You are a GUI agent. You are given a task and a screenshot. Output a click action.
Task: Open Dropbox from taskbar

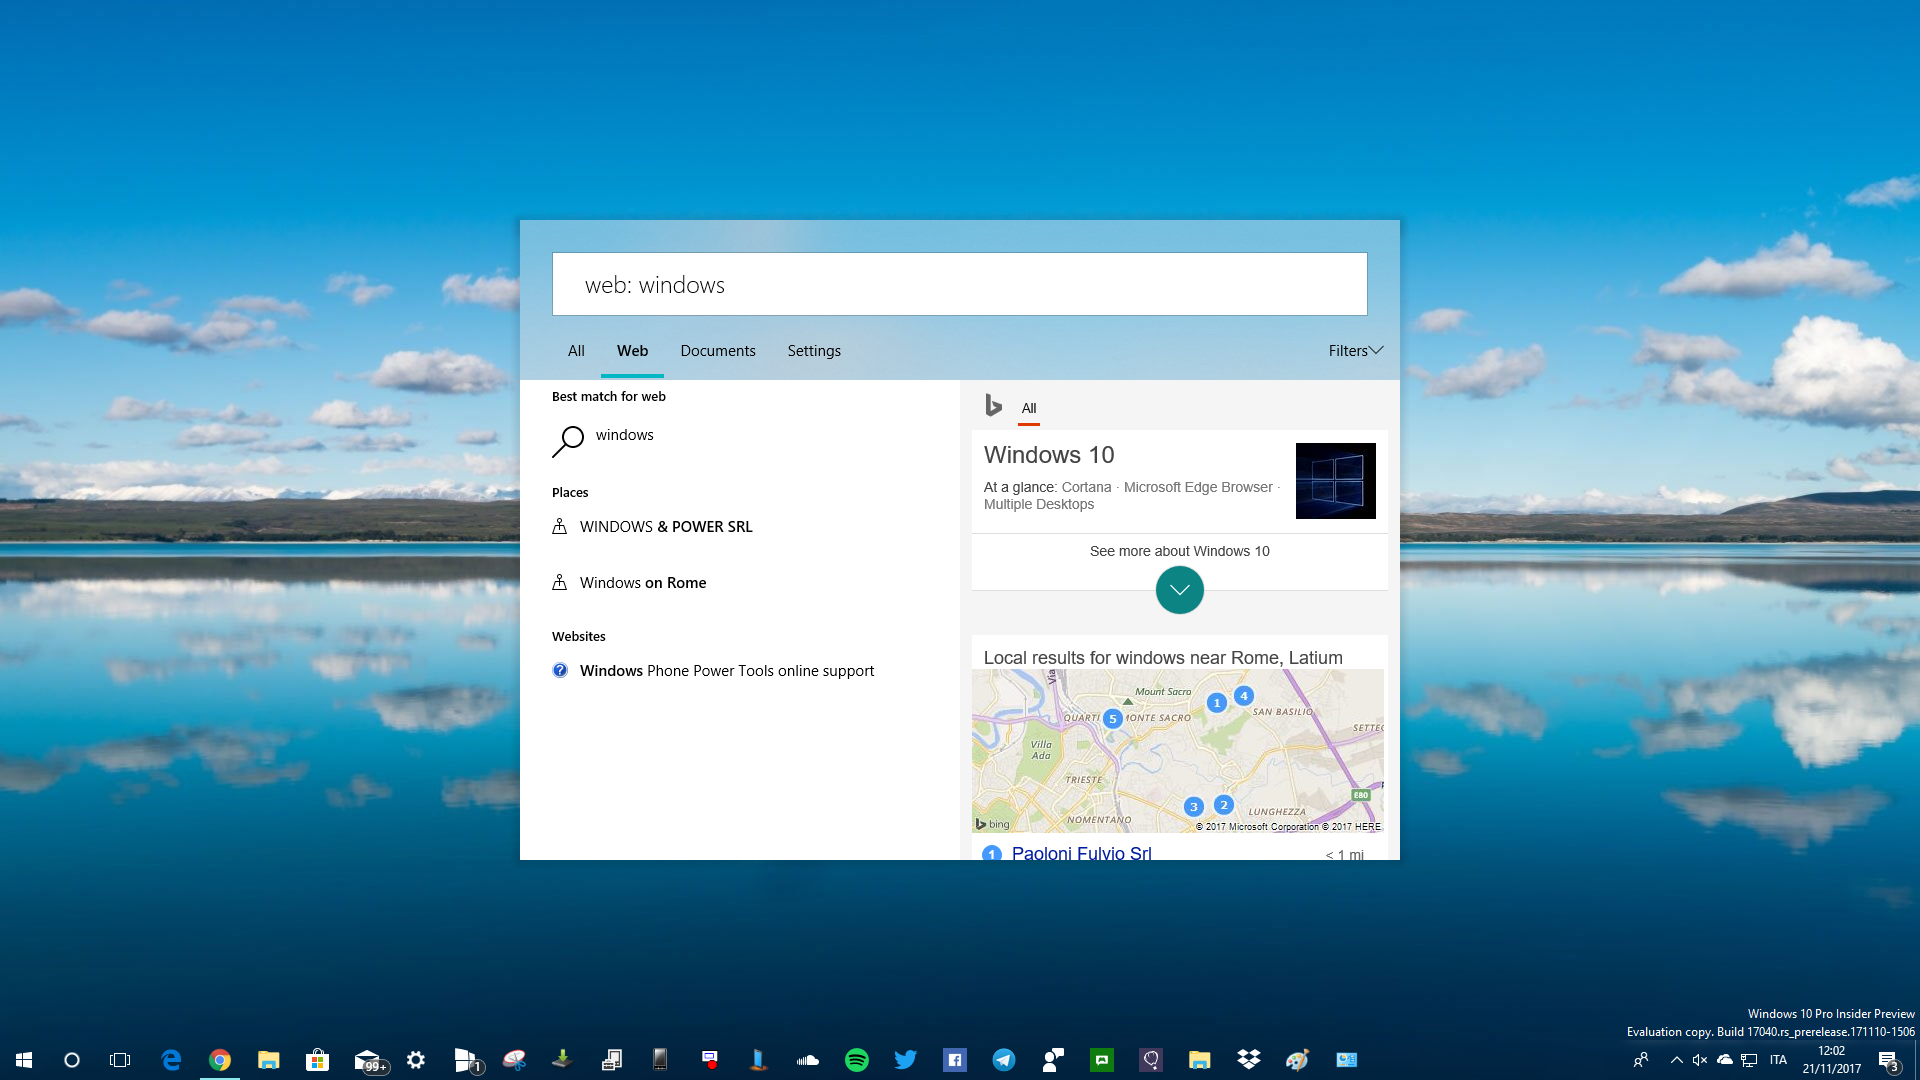click(x=1248, y=1060)
